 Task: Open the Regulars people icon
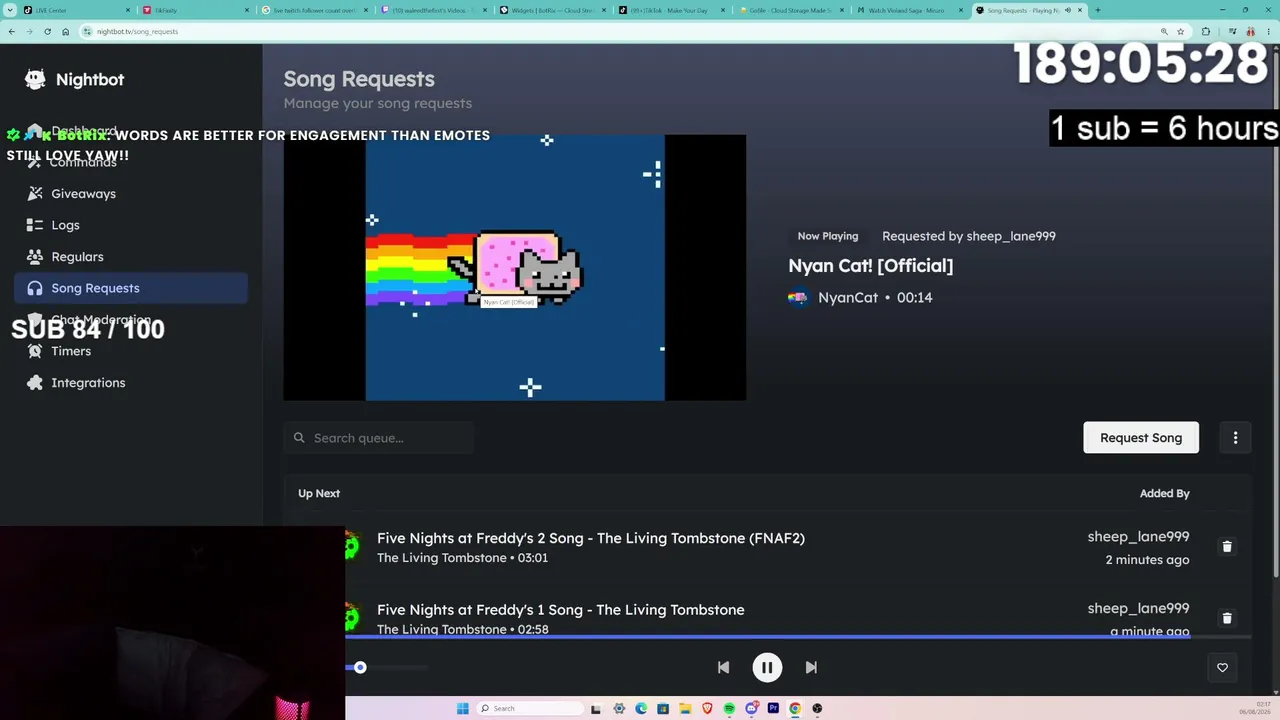click(35, 257)
